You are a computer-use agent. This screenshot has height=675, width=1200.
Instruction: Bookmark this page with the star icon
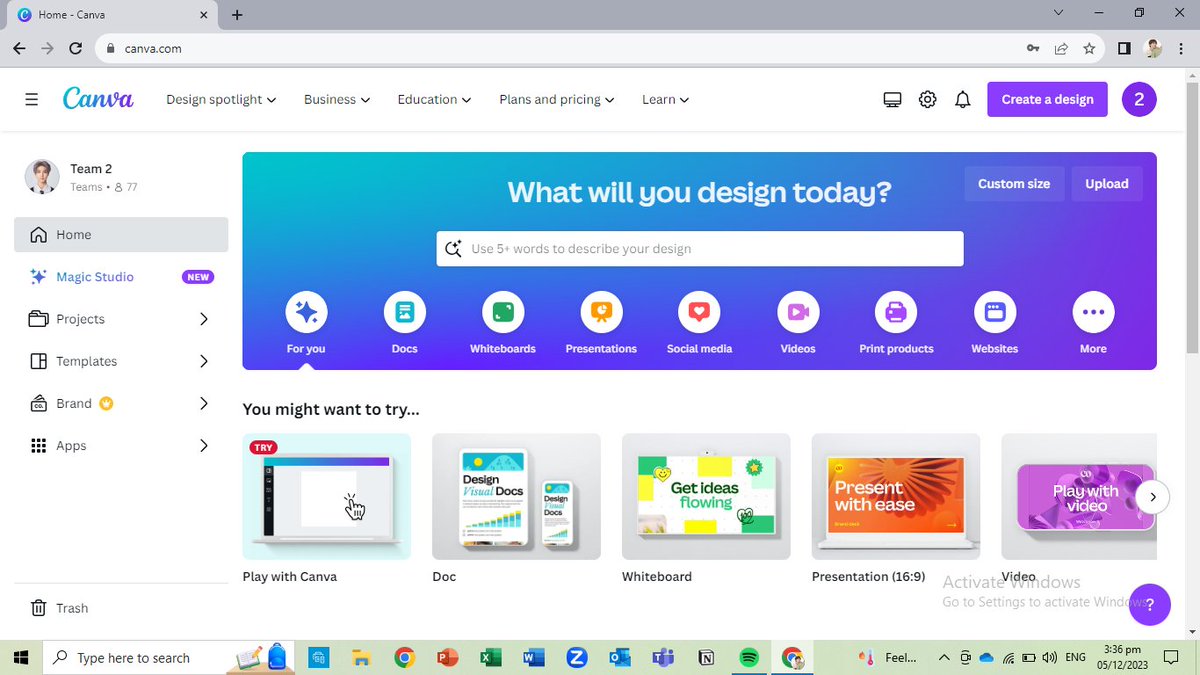(x=1089, y=48)
